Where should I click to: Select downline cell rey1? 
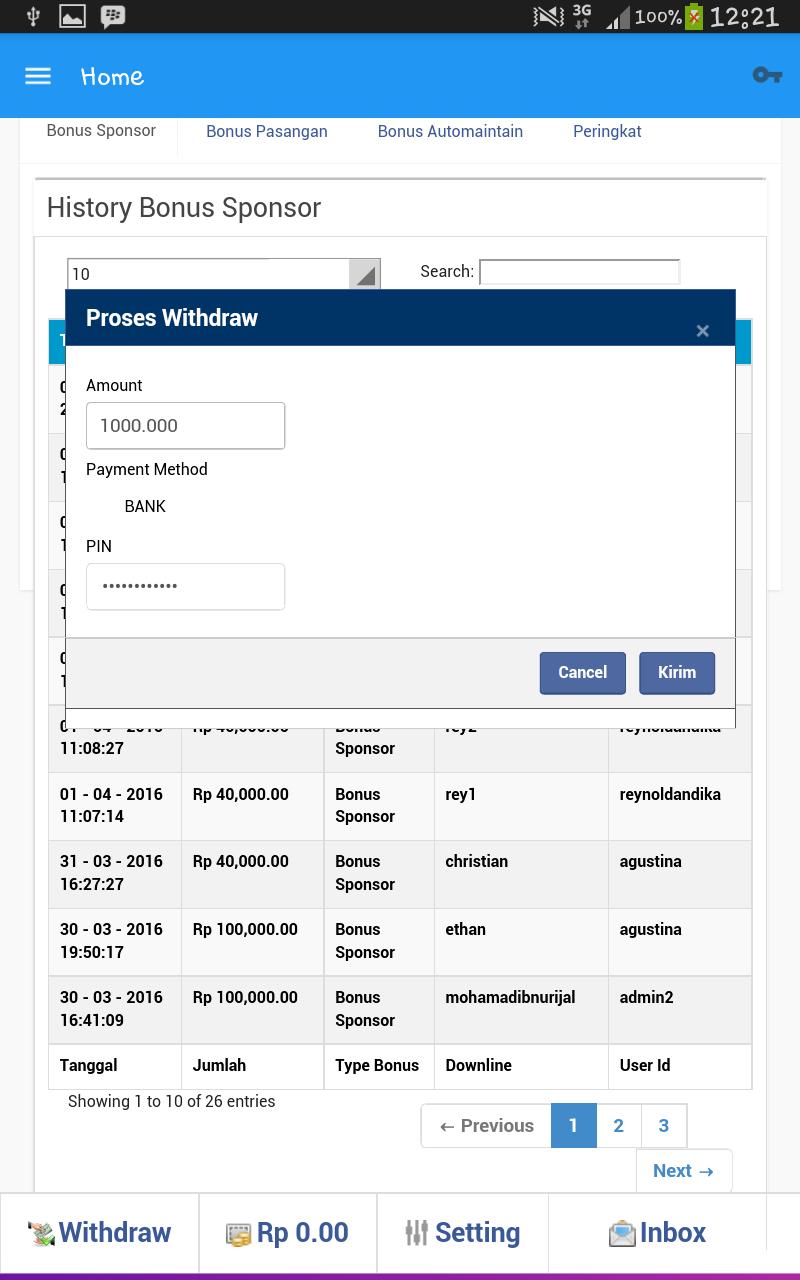[521, 806]
